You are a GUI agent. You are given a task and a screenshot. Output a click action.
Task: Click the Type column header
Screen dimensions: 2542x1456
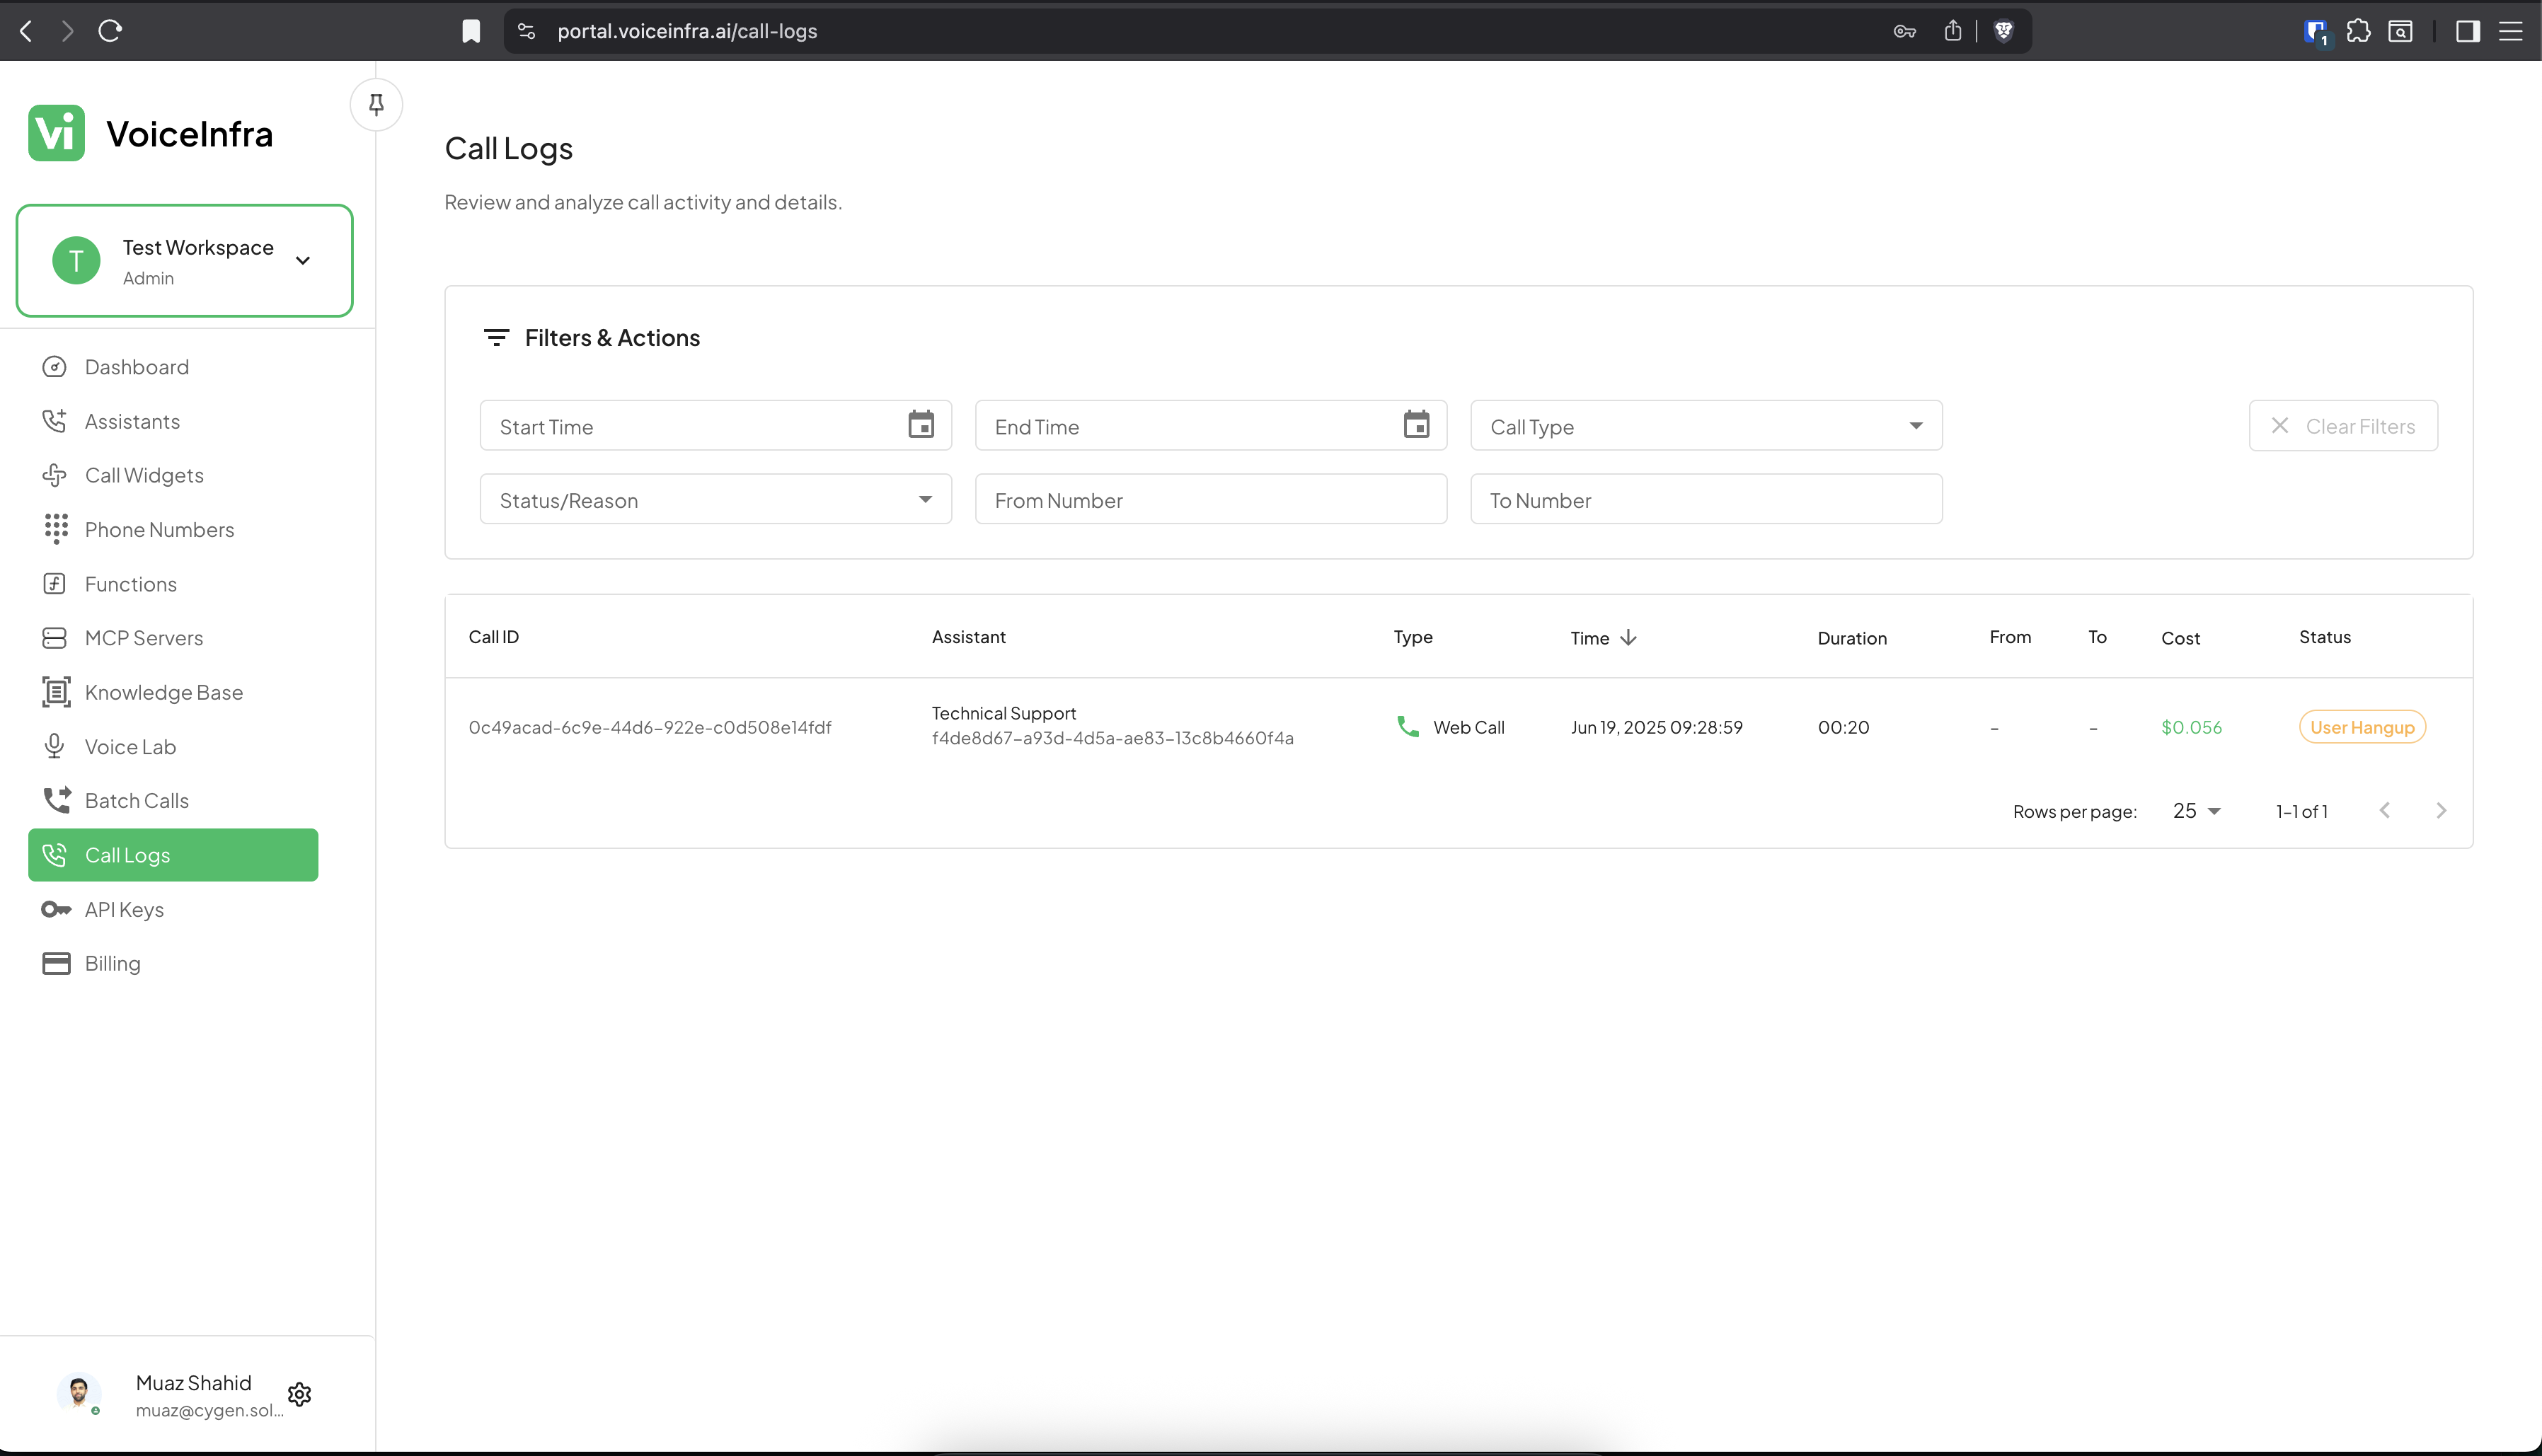pyautogui.click(x=1413, y=637)
